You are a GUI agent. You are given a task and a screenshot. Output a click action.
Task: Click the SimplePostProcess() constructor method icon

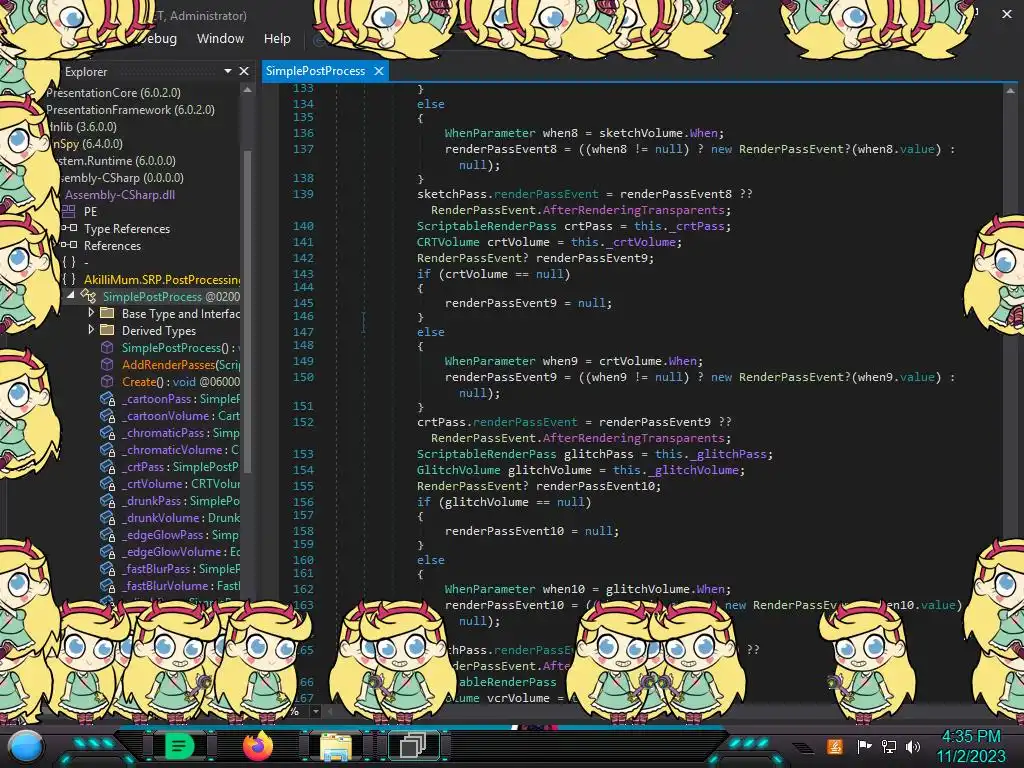pos(107,347)
